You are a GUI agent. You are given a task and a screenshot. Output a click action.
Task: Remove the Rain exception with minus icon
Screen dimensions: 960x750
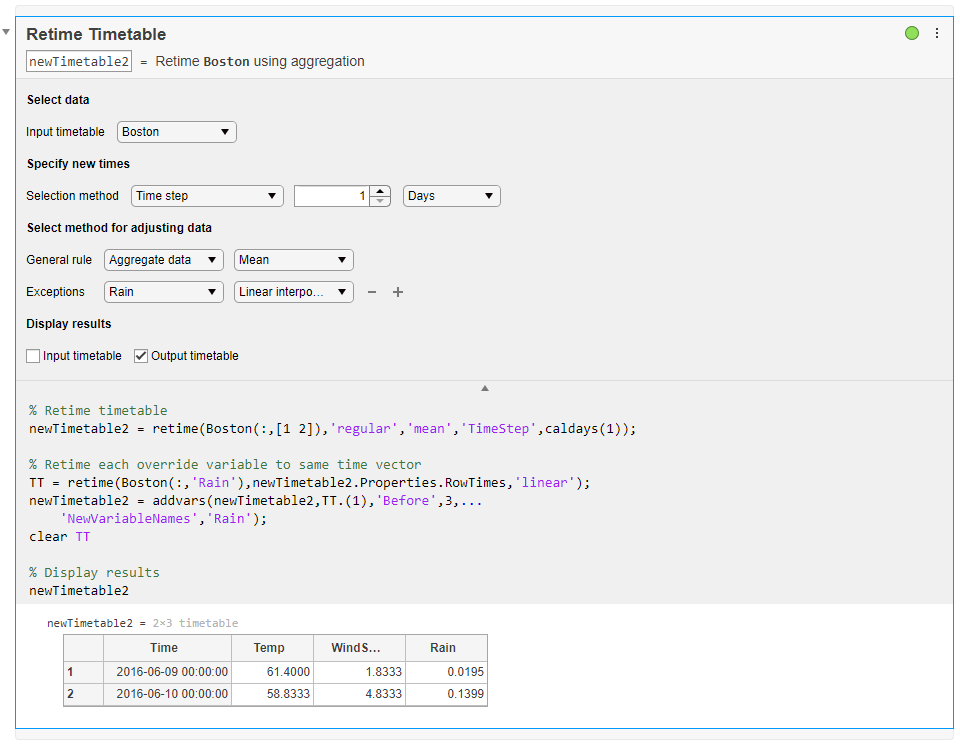372,292
